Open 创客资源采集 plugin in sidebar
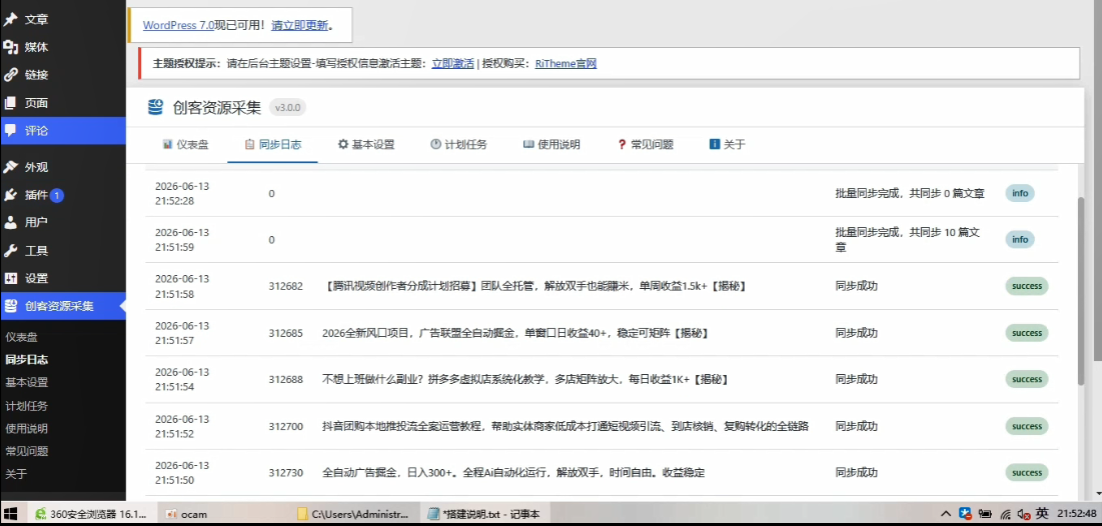The width and height of the screenshot is (1102, 526). pos(63,306)
